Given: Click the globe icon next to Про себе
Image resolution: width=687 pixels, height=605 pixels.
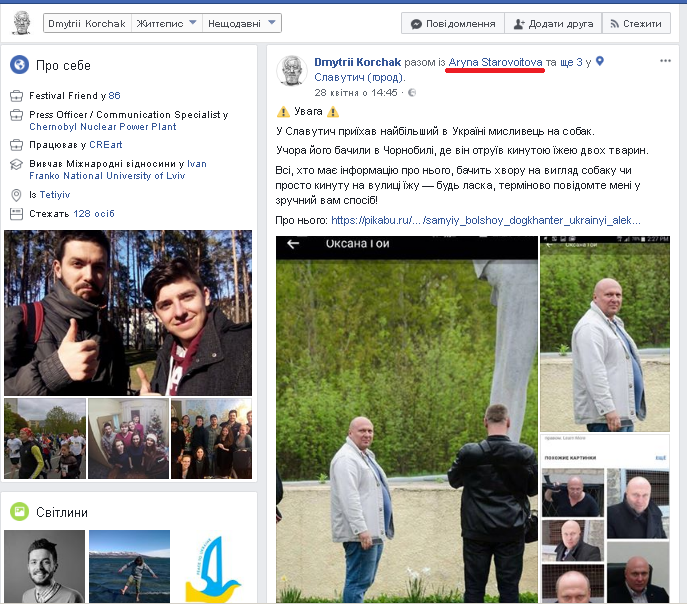Looking at the screenshot, I should pos(19,65).
